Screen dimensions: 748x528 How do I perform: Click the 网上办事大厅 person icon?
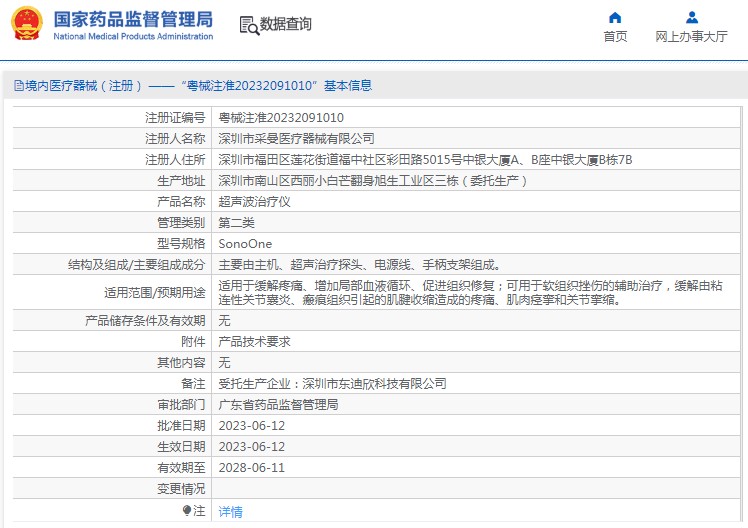pos(692,18)
